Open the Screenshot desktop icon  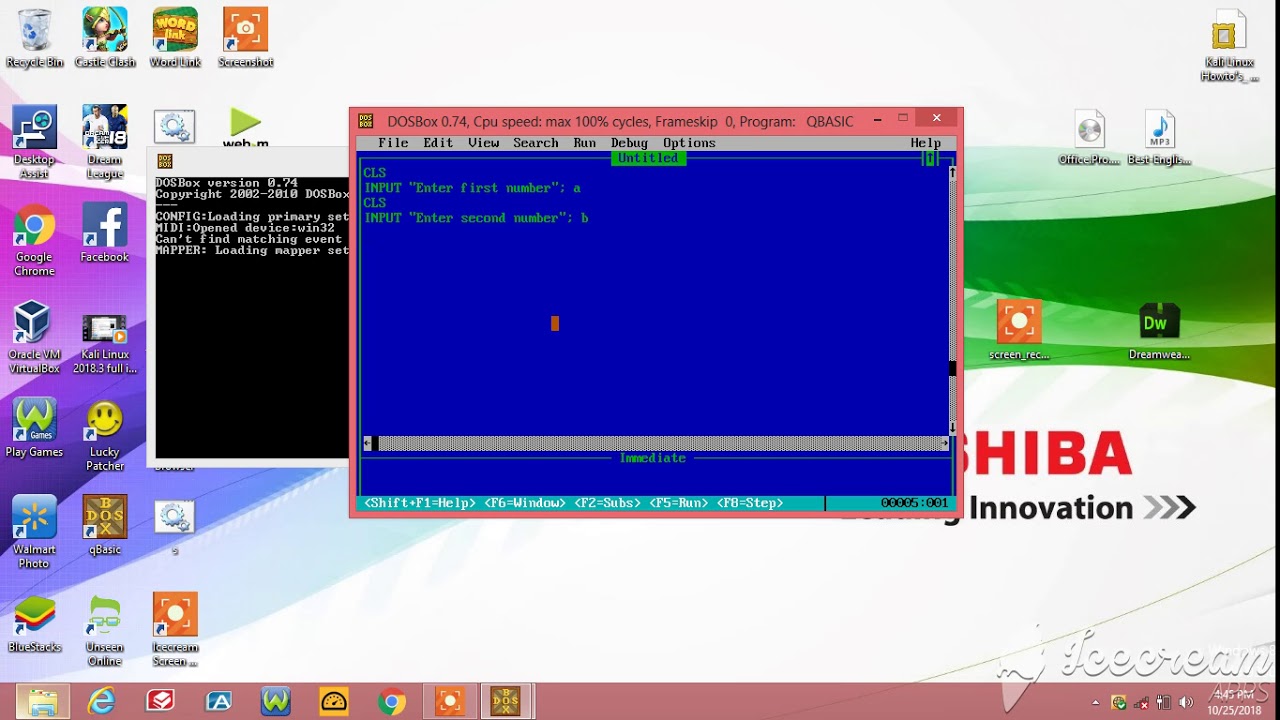point(245,39)
